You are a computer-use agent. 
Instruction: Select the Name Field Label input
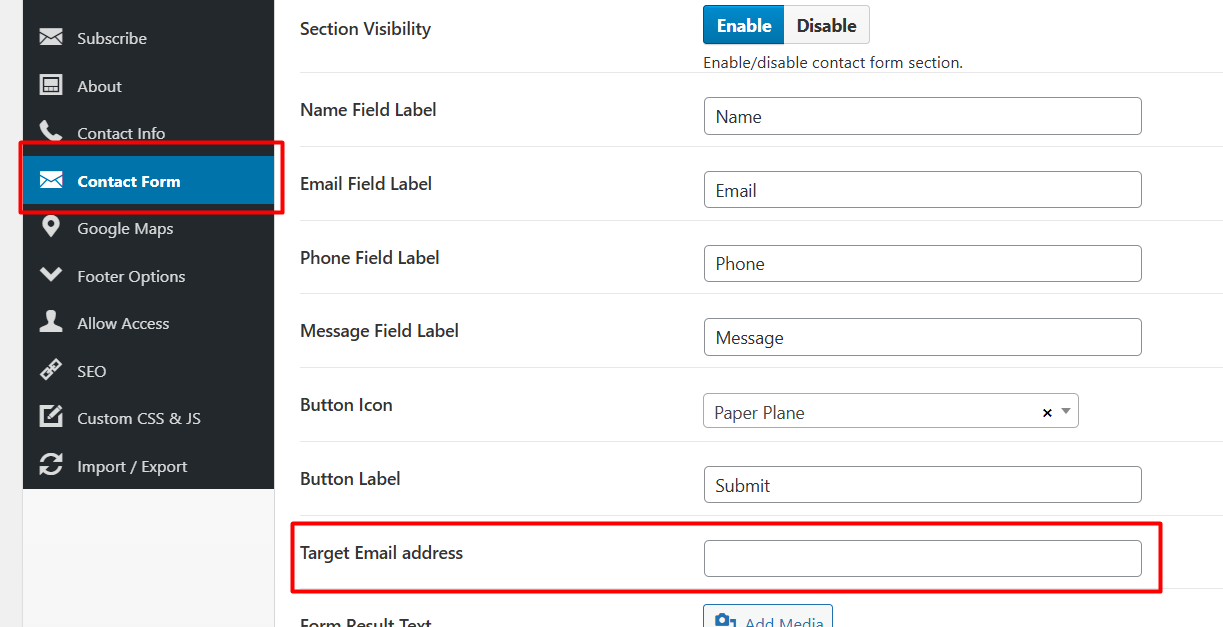click(922, 116)
